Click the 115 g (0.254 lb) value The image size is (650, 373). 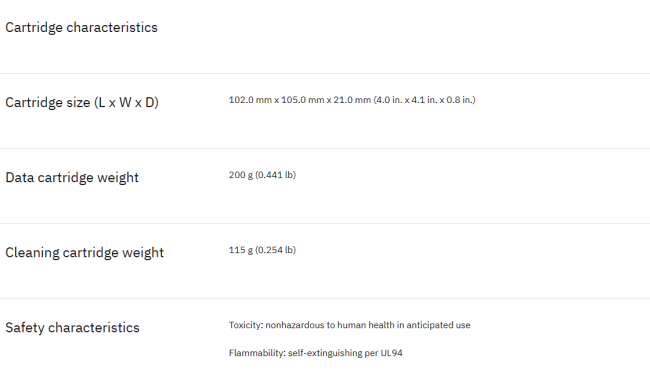coord(262,250)
